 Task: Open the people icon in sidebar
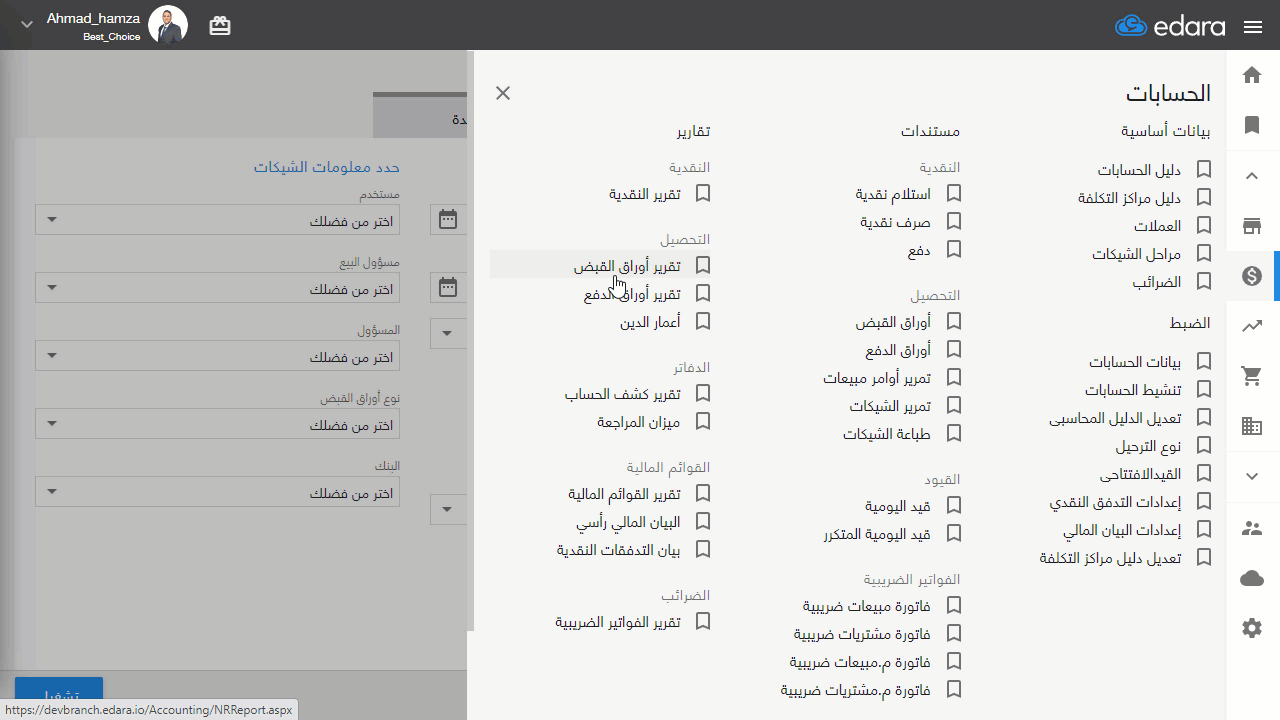(1252, 527)
